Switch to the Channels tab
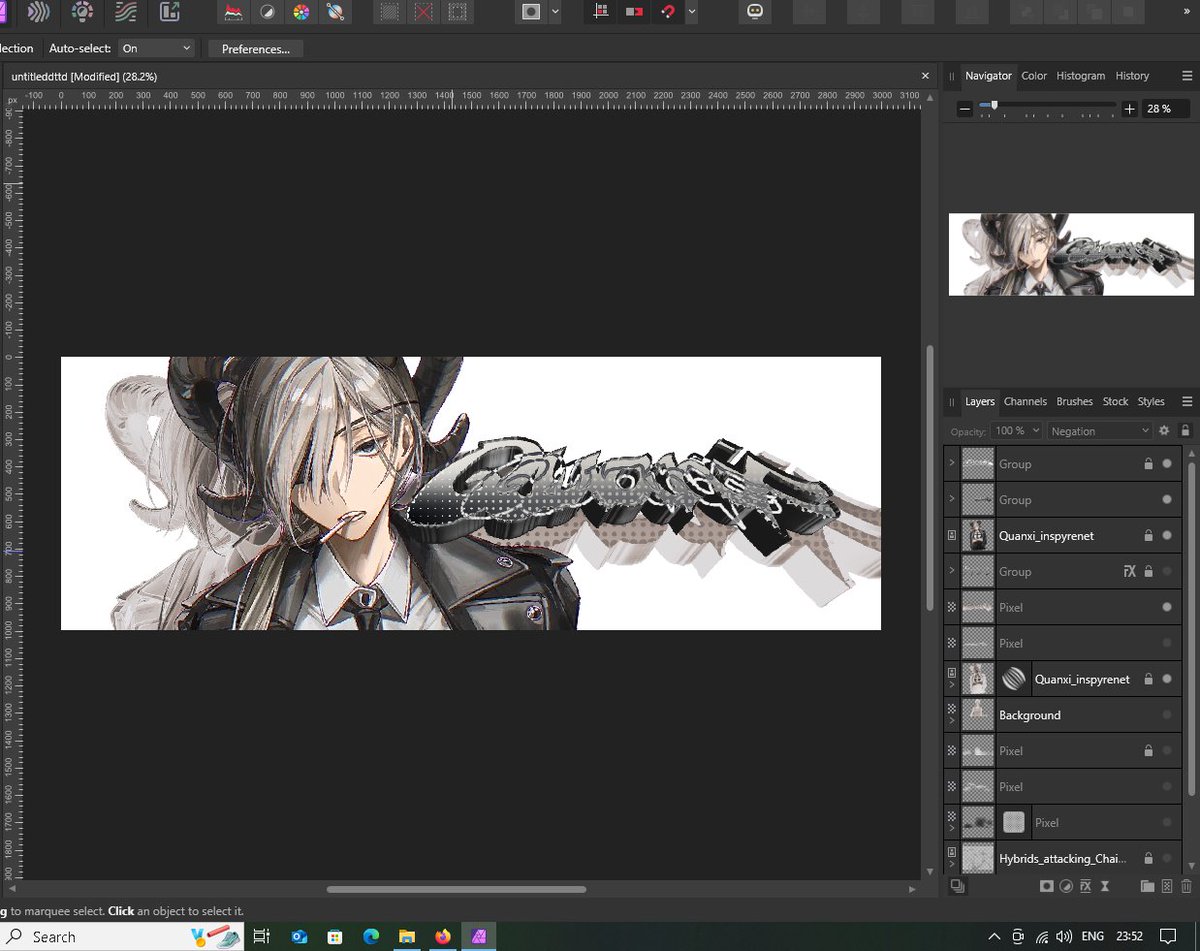 [1025, 401]
